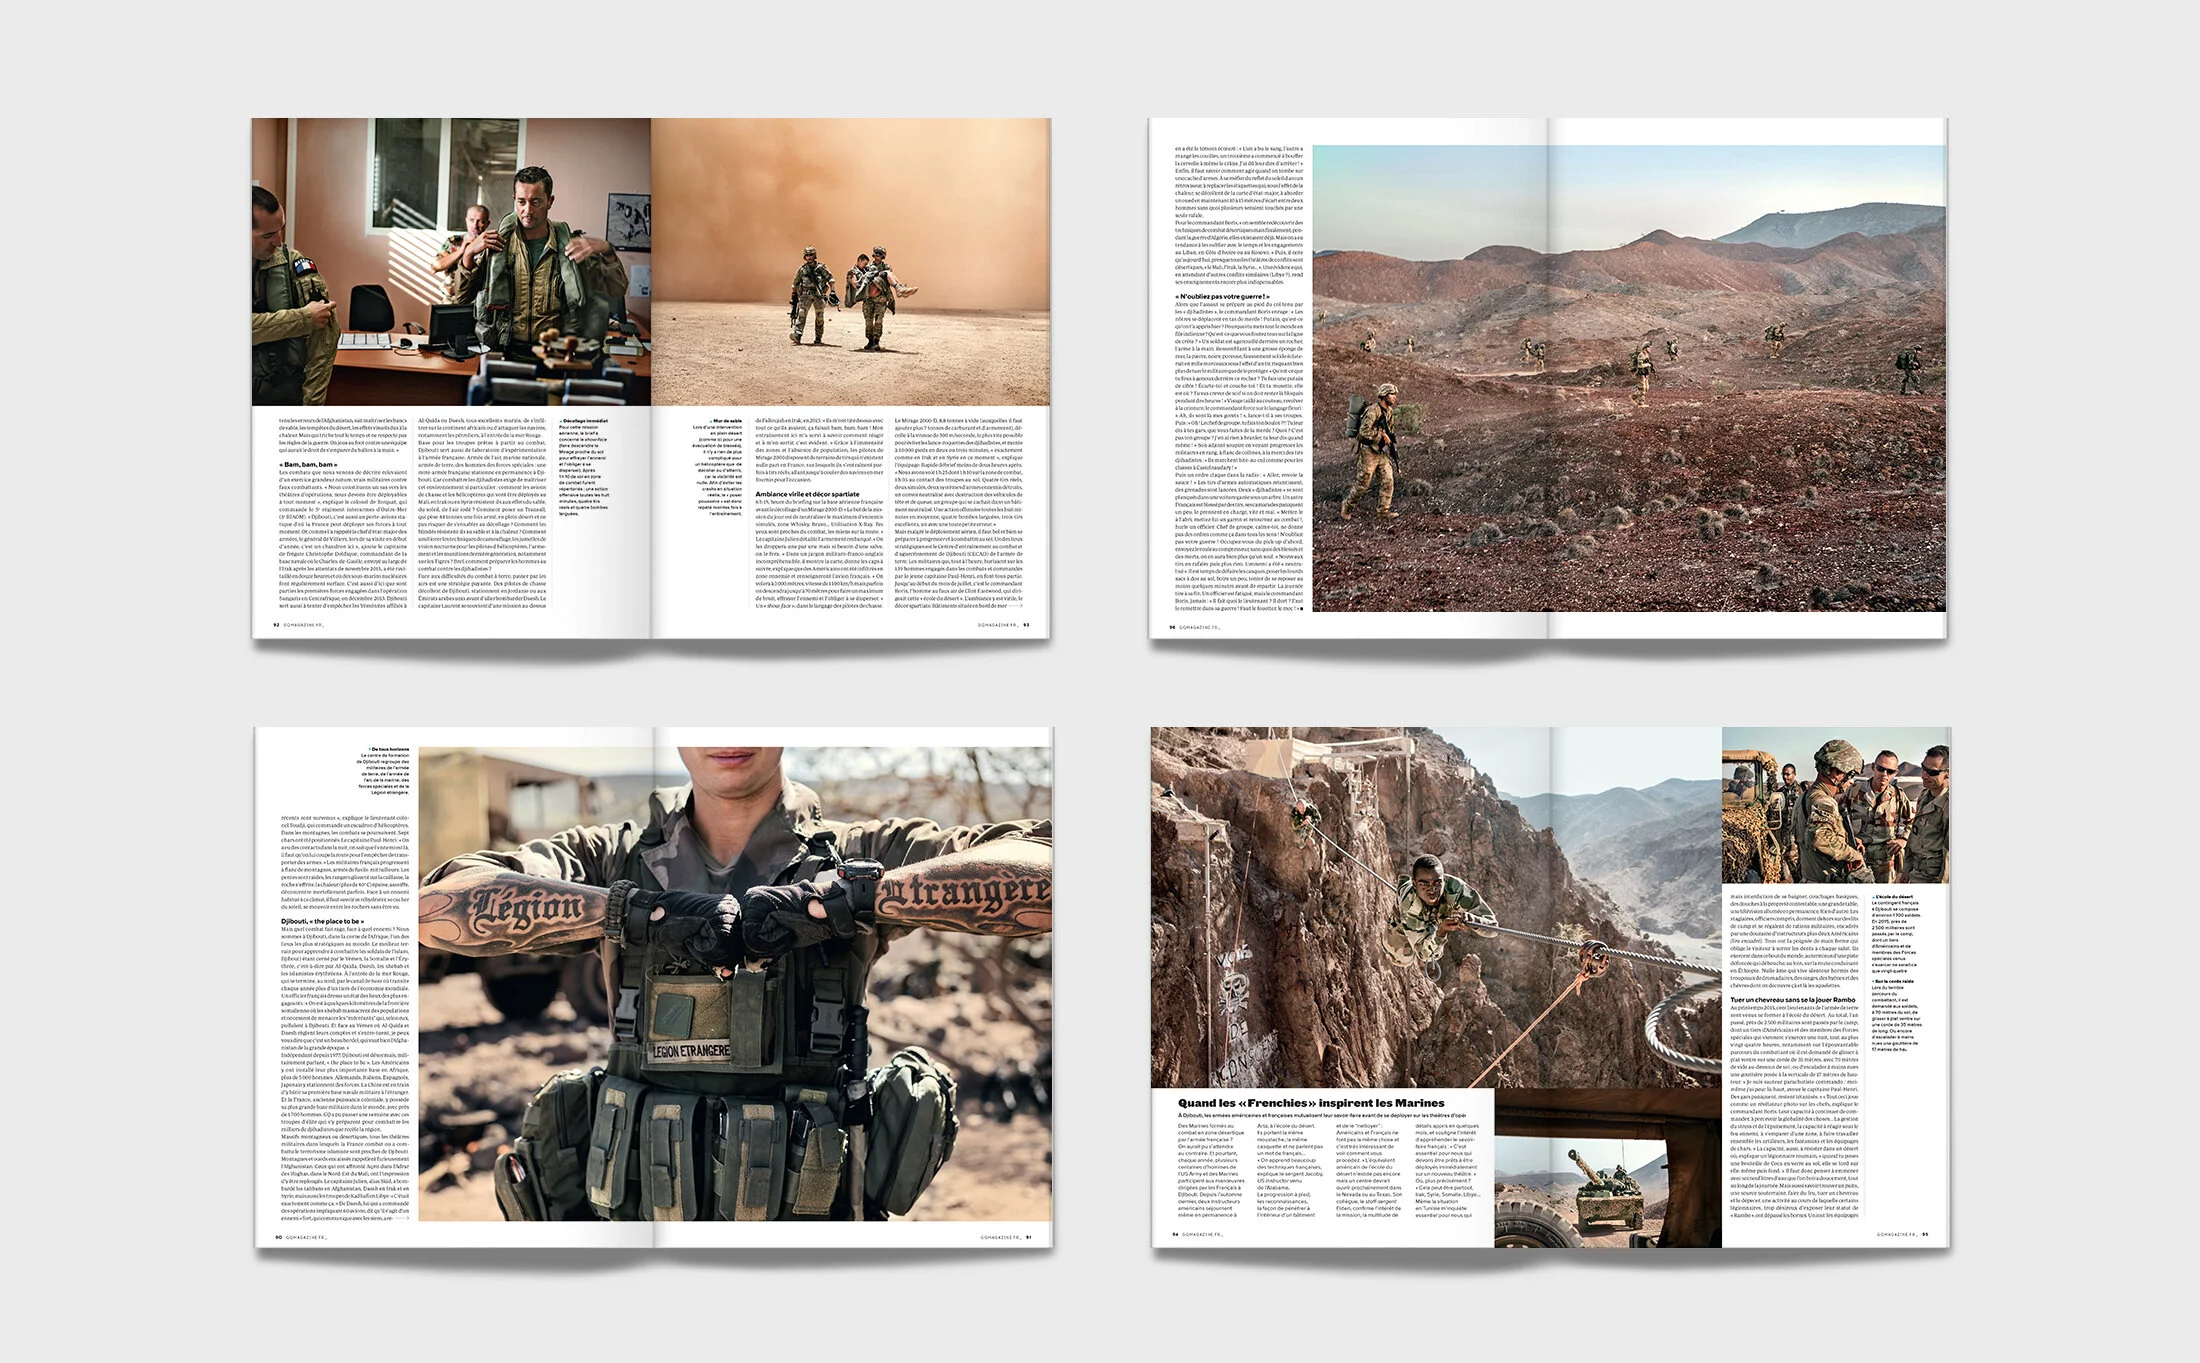
Task: Click the sandstorm photo of soldiers carrying a comrade
Action: [851, 262]
